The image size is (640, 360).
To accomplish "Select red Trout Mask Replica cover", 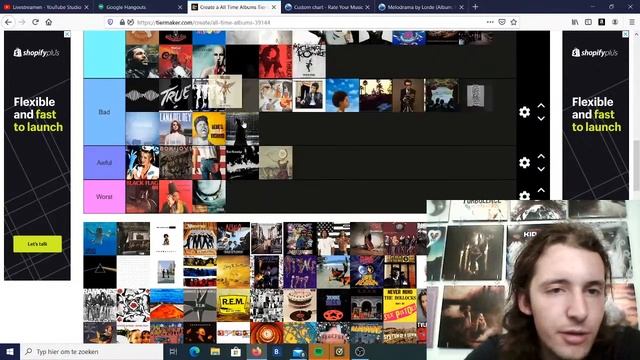I will (176, 197).
